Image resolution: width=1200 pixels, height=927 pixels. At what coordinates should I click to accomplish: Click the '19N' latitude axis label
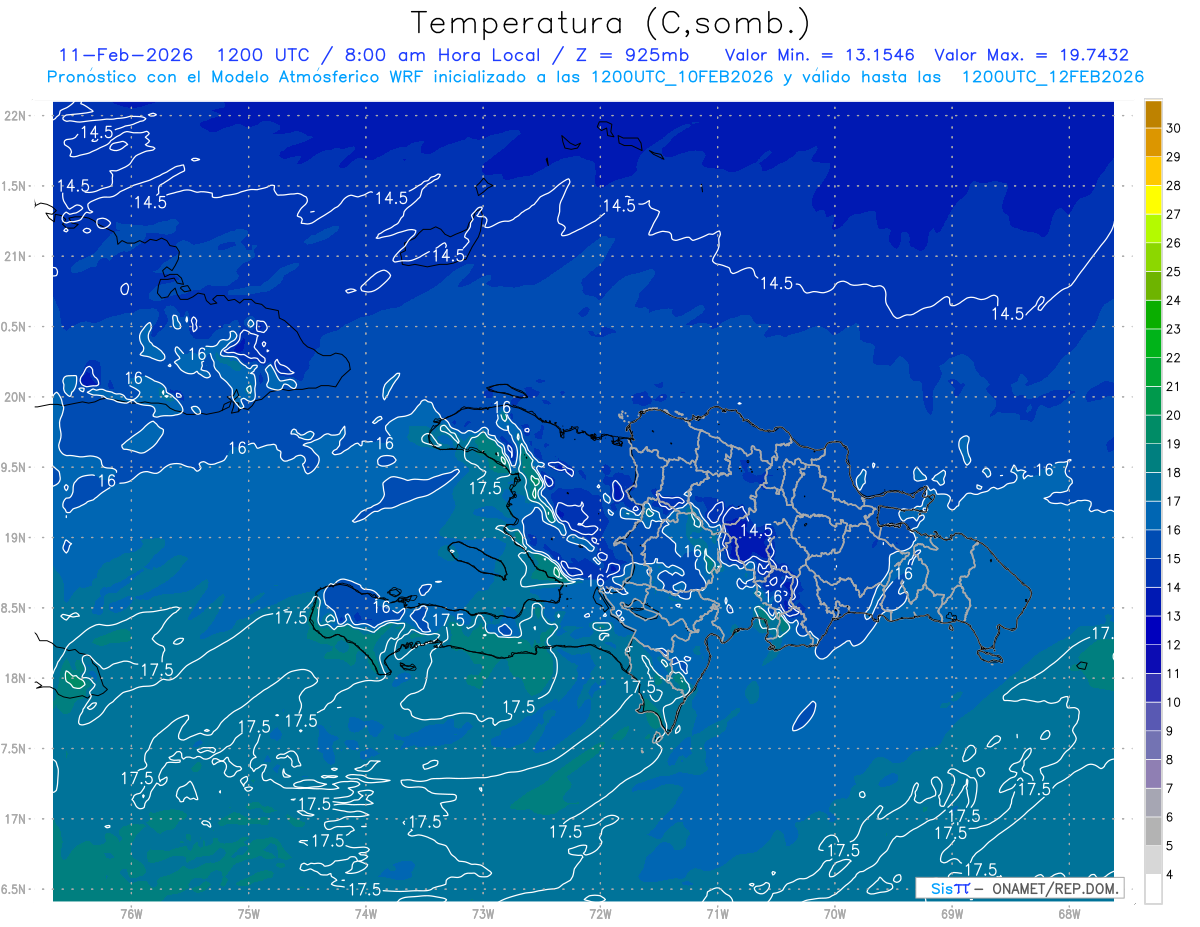tap(15, 537)
